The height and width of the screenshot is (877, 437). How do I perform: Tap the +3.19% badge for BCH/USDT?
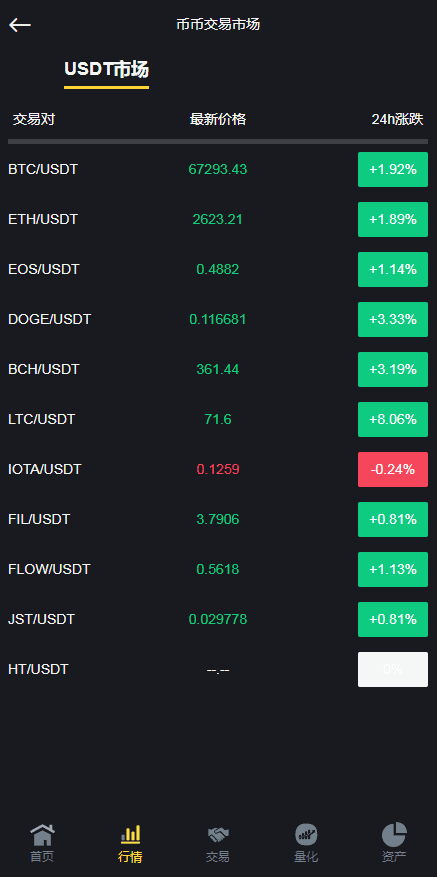click(393, 369)
